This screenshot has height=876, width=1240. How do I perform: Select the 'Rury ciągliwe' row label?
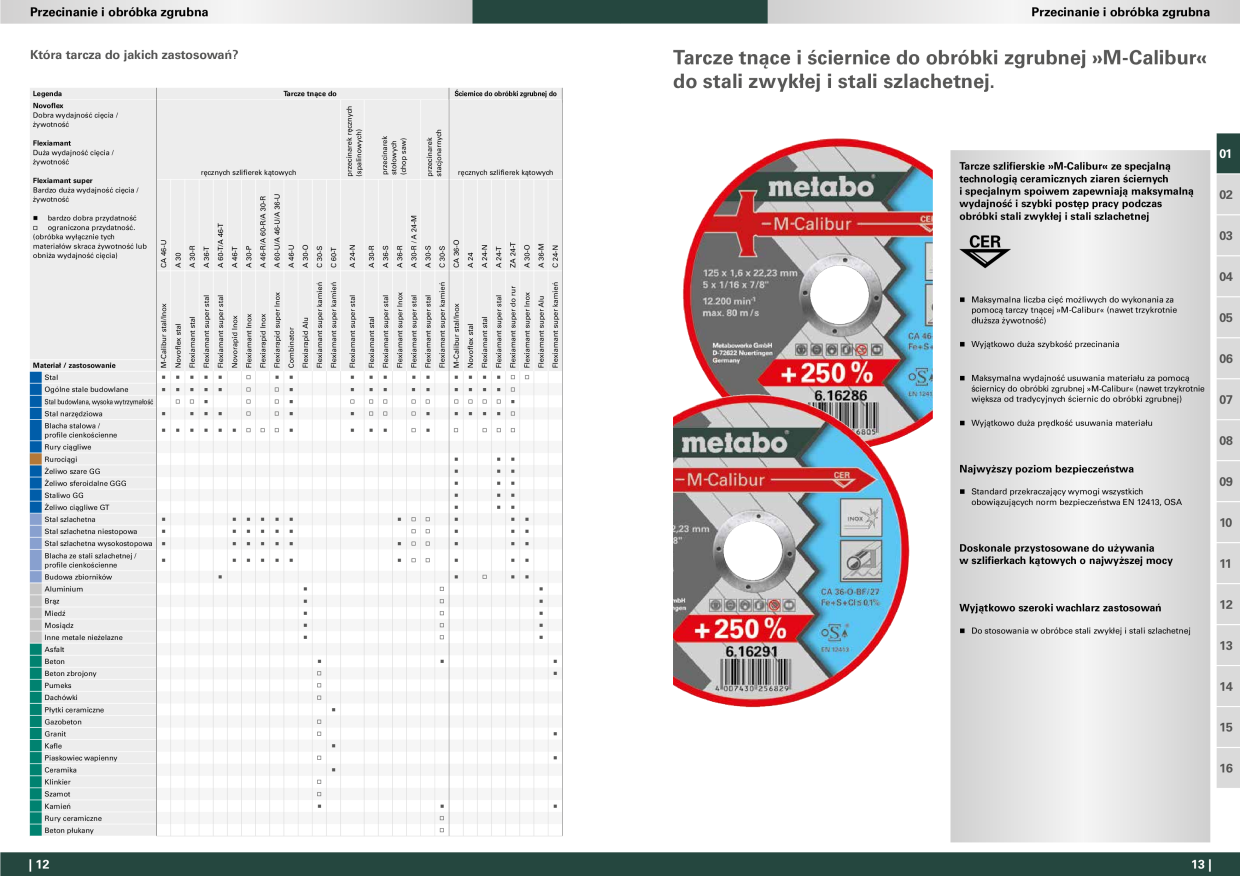point(67,447)
